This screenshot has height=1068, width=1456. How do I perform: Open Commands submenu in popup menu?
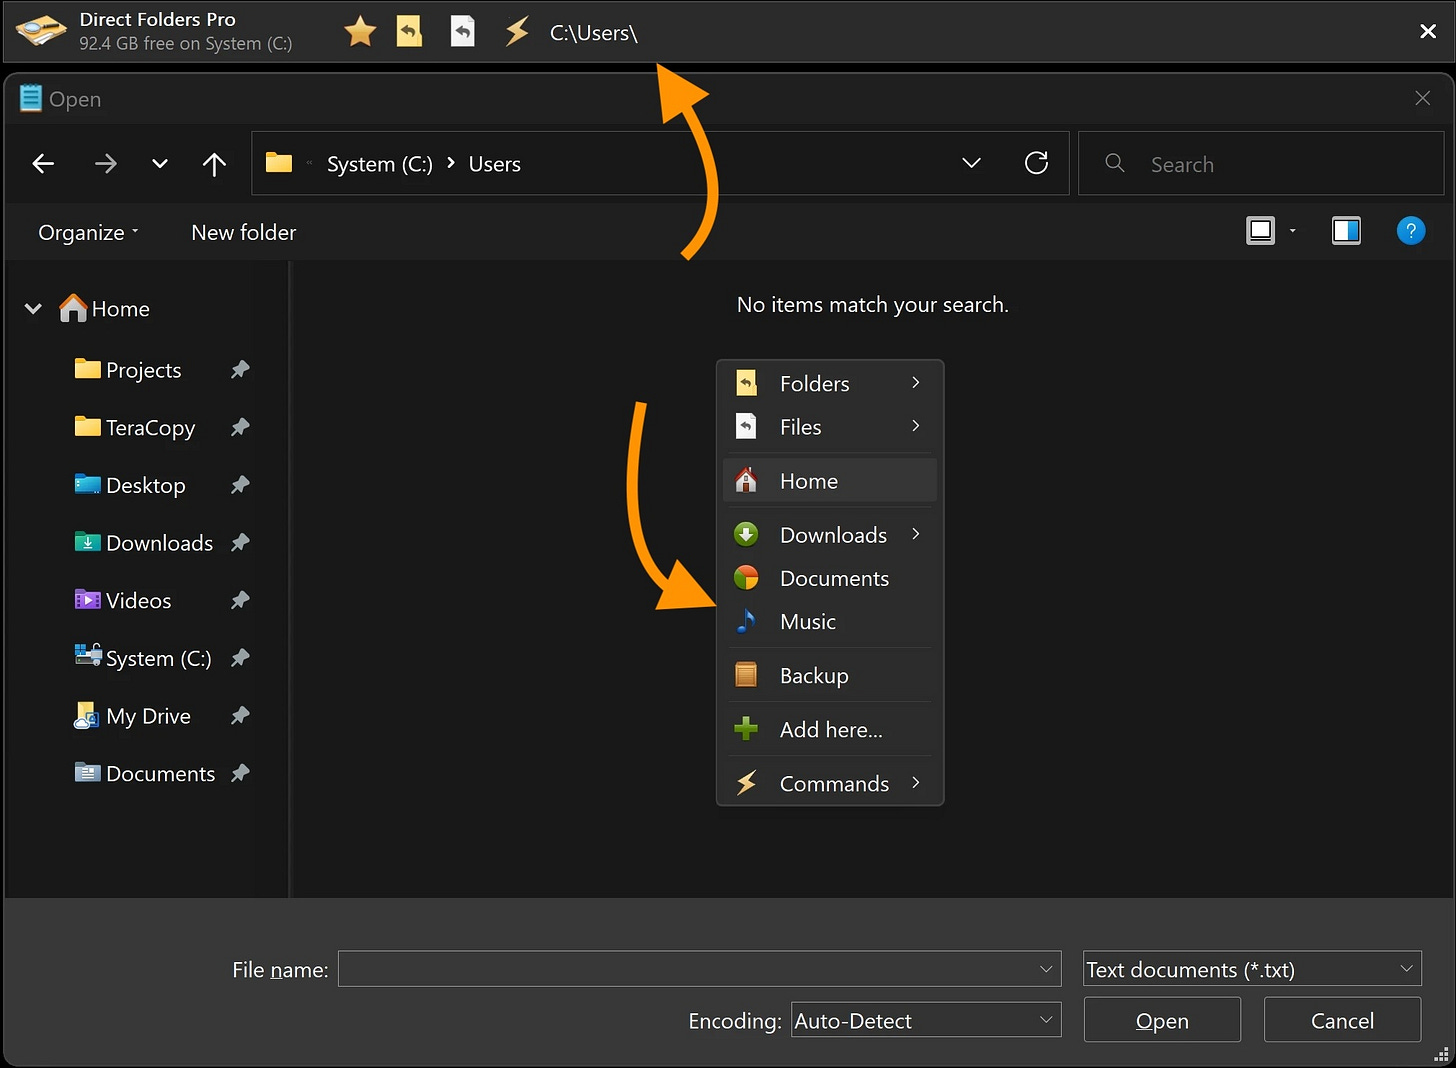830,784
